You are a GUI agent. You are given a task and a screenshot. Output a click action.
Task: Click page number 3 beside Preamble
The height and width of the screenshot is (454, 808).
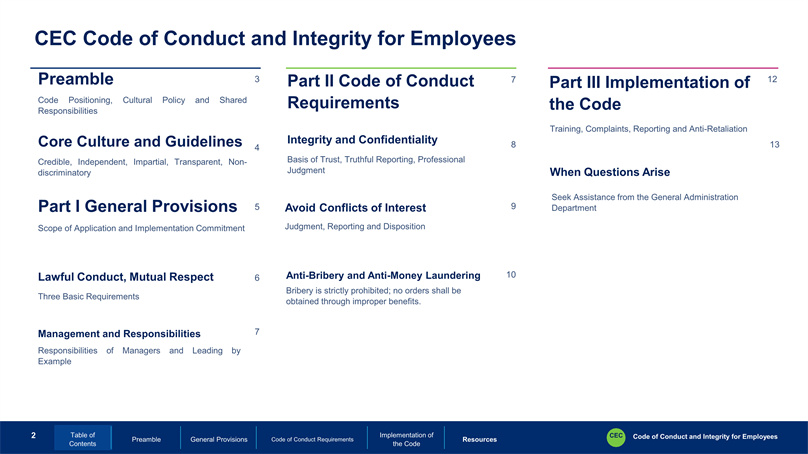(x=257, y=79)
